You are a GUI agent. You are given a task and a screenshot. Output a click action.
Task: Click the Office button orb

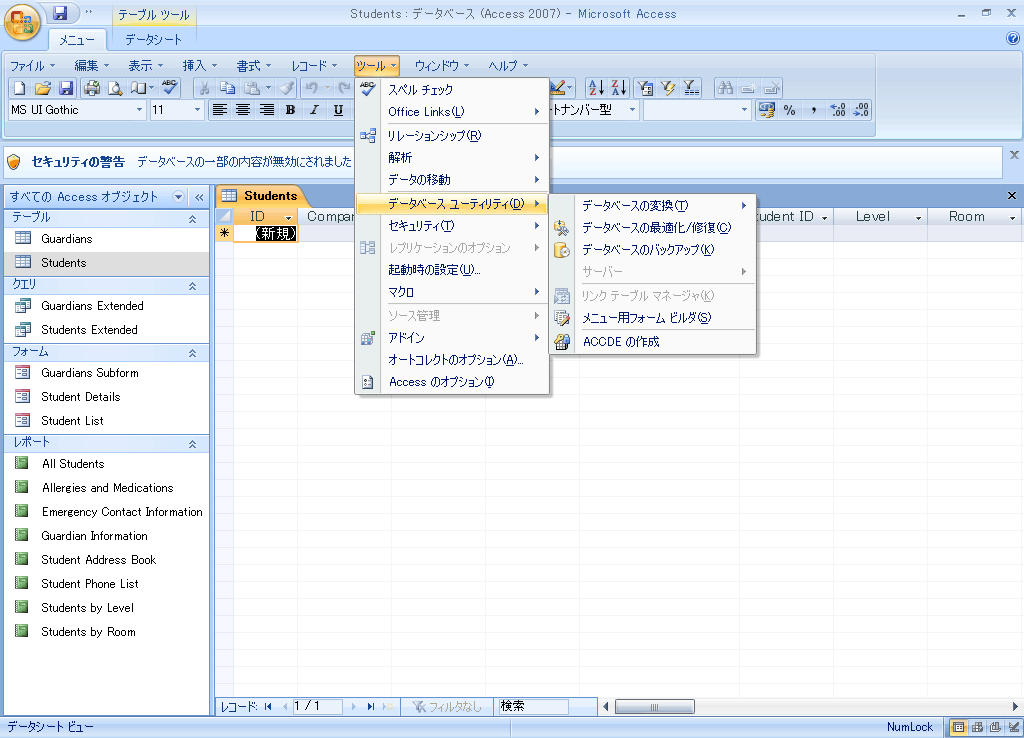click(x=22, y=24)
